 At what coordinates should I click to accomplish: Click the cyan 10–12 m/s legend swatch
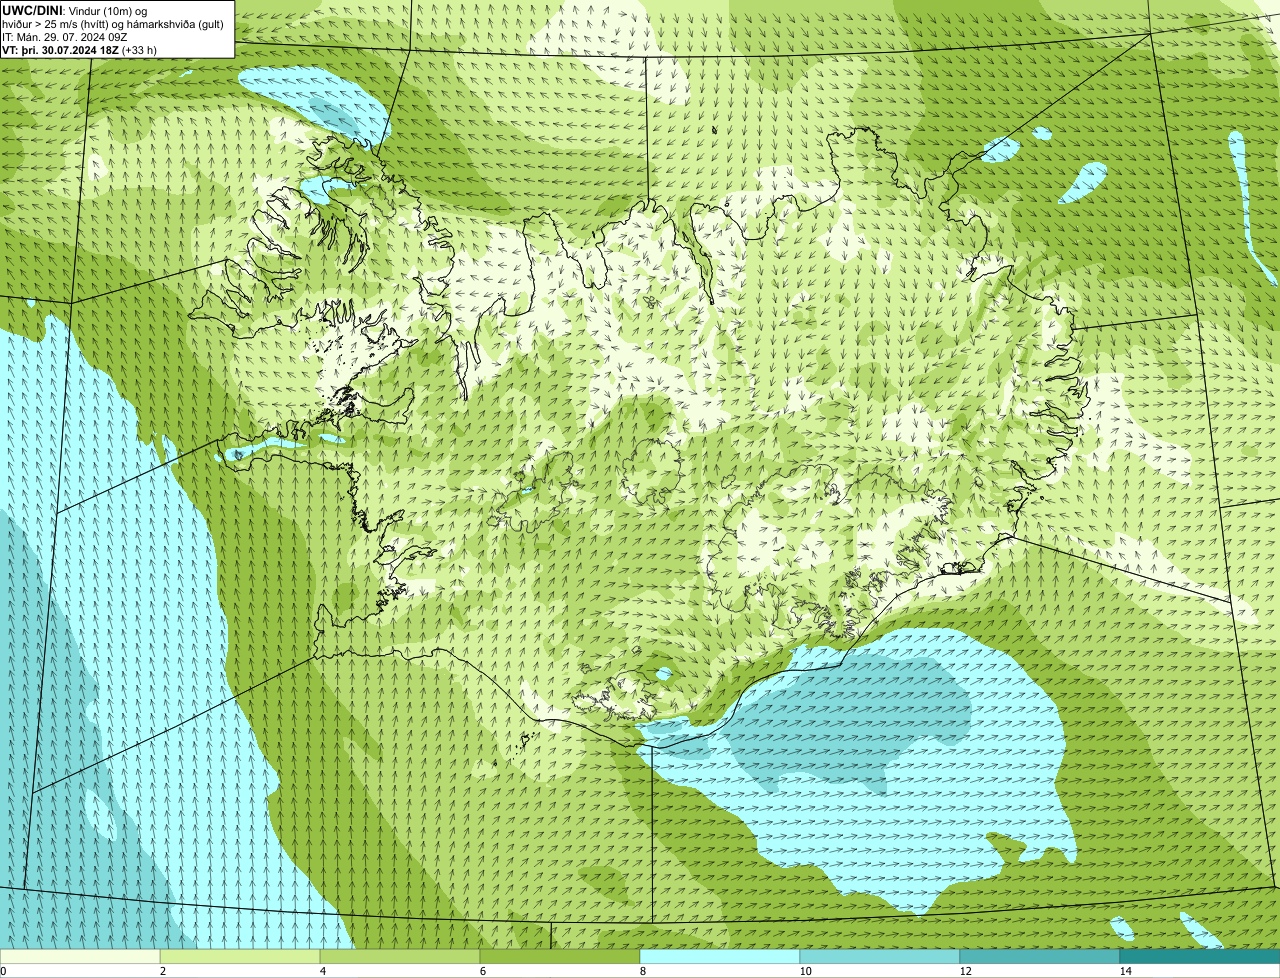[880, 957]
